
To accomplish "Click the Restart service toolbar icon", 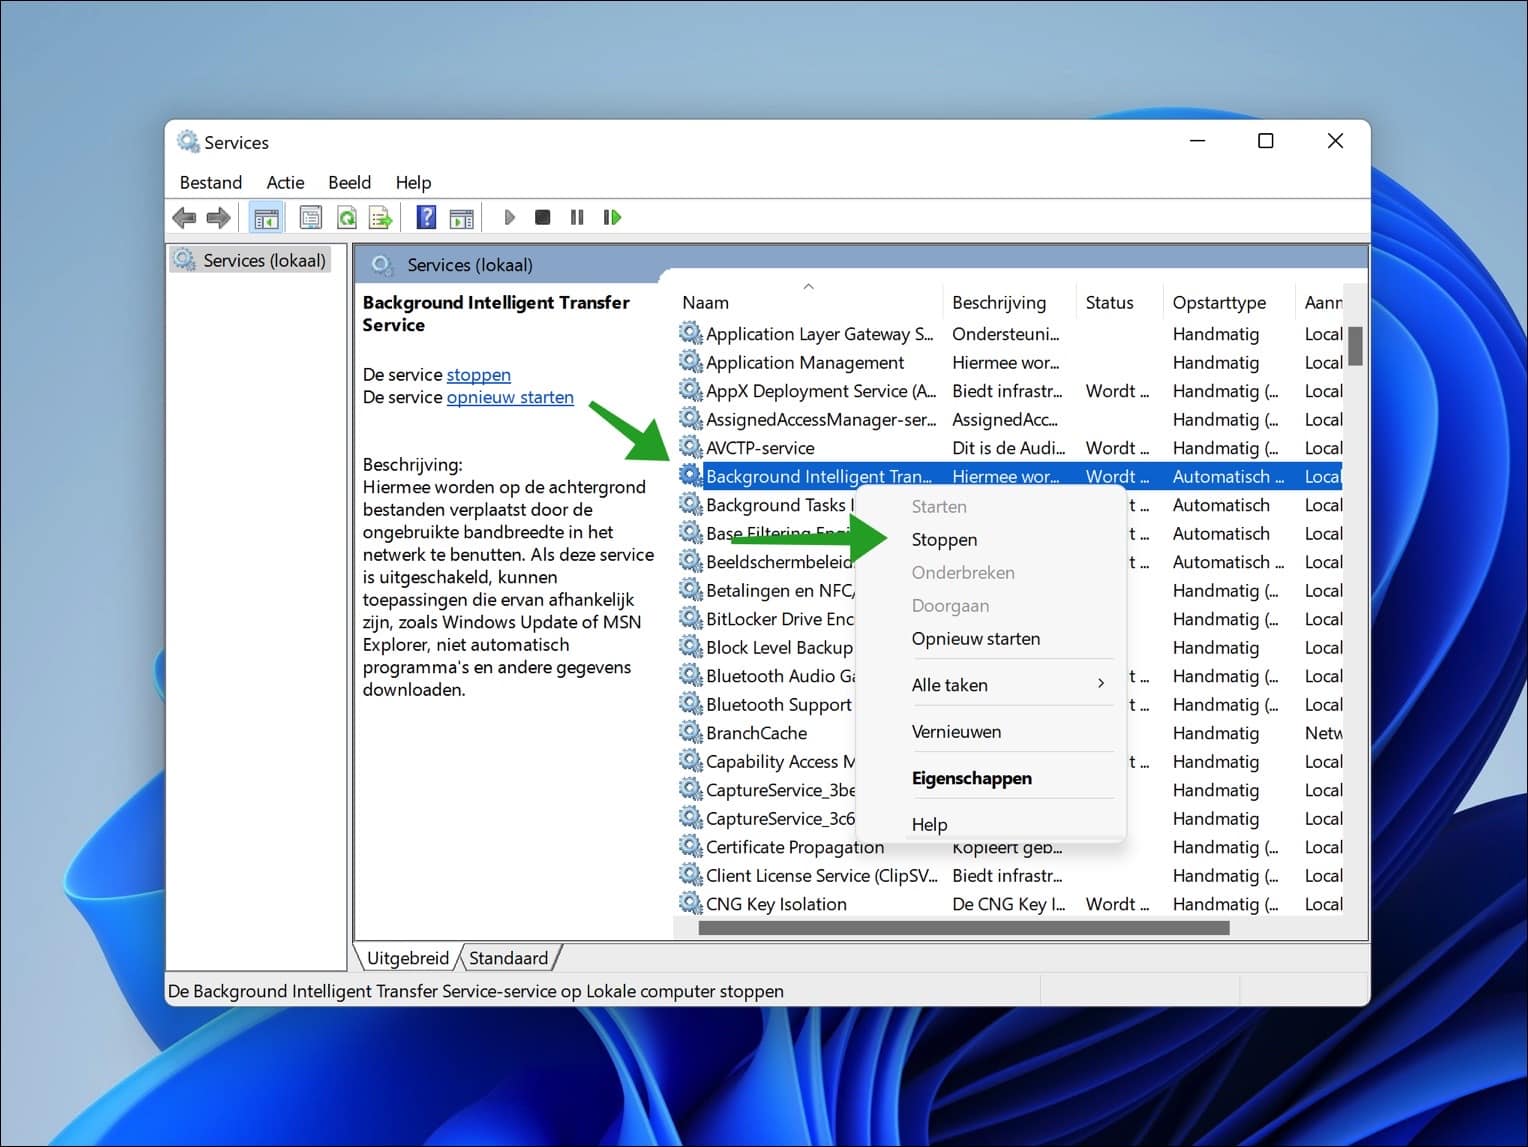I will coord(613,217).
